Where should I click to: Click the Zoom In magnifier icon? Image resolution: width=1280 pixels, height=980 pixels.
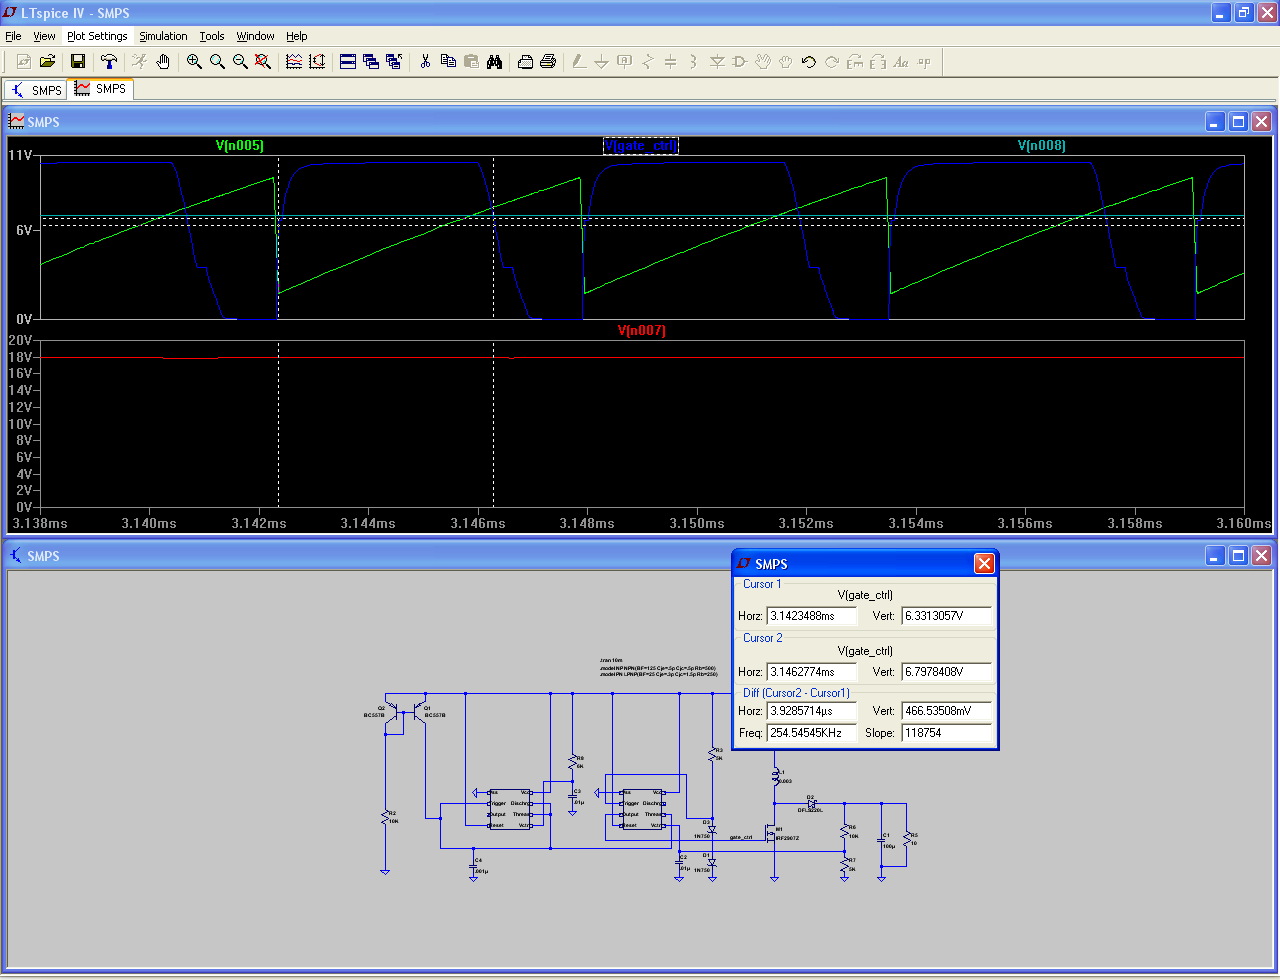[x=194, y=62]
